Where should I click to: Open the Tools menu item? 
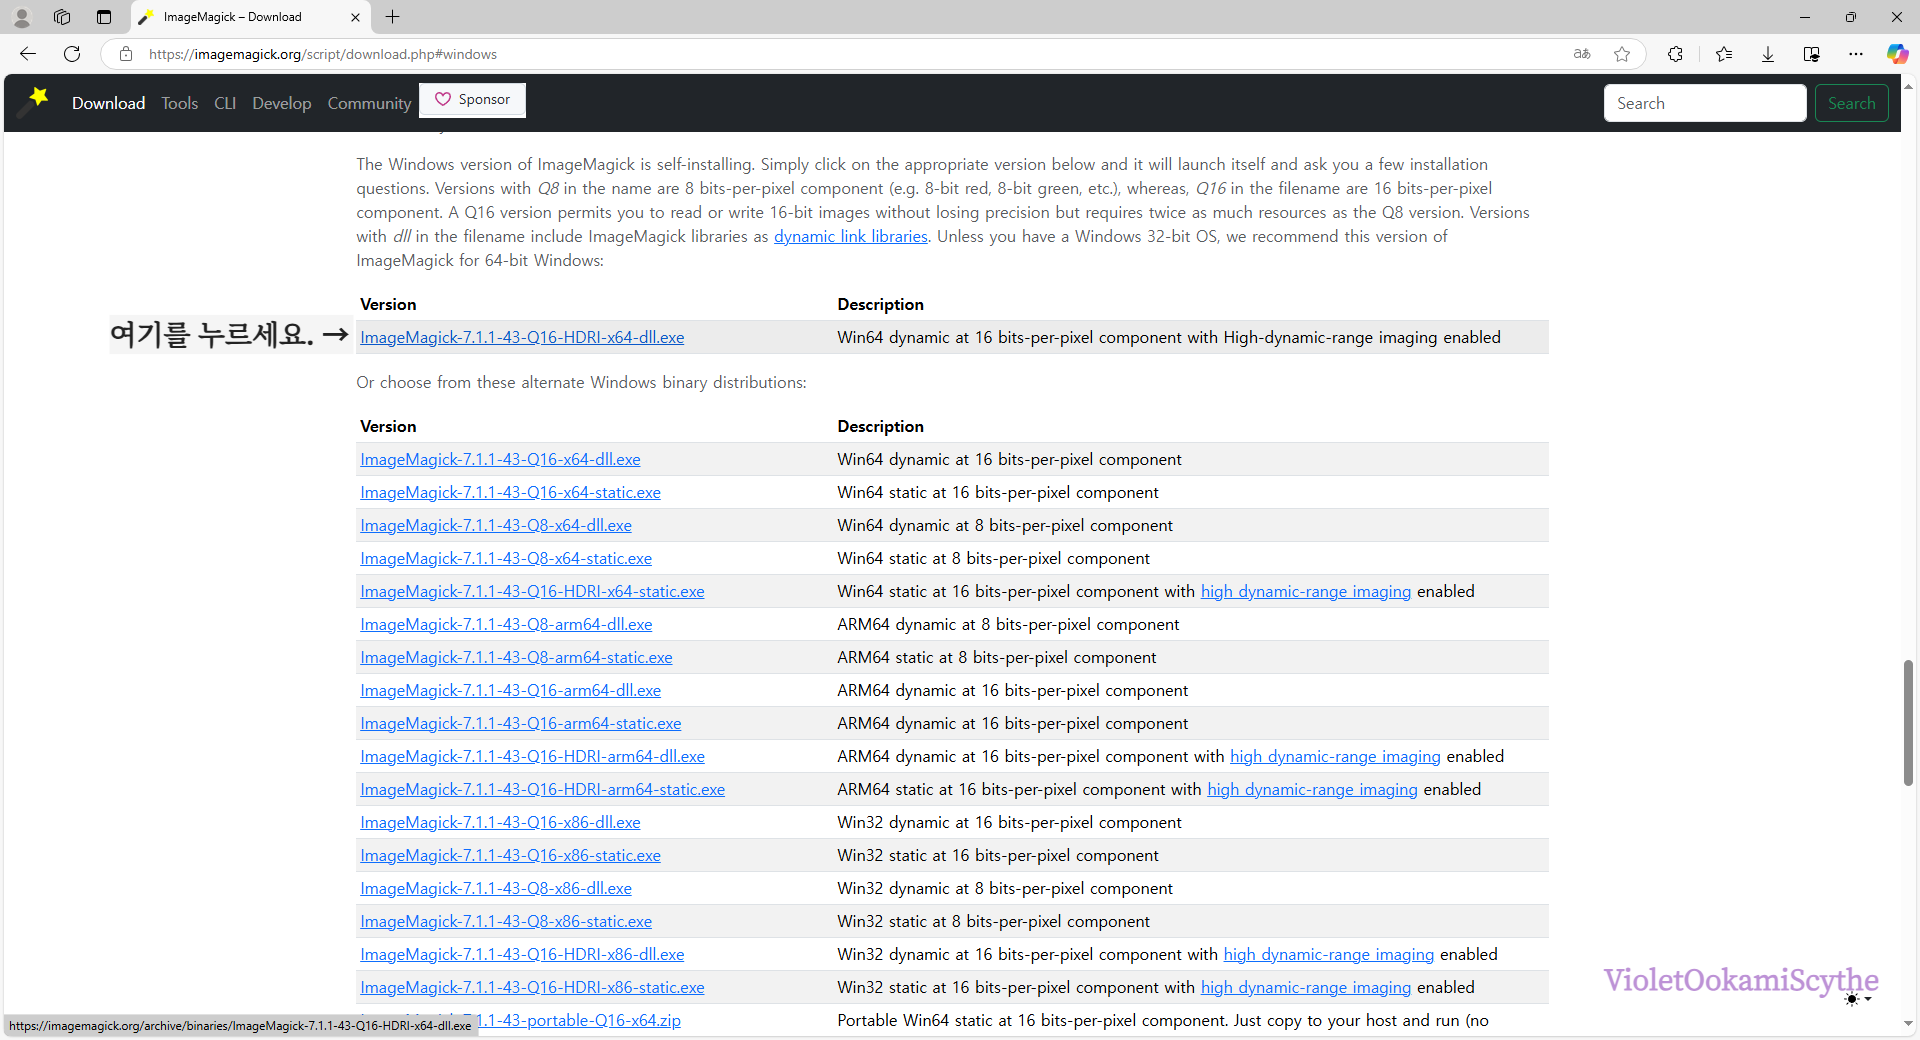pyautogui.click(x=180, y=103)
